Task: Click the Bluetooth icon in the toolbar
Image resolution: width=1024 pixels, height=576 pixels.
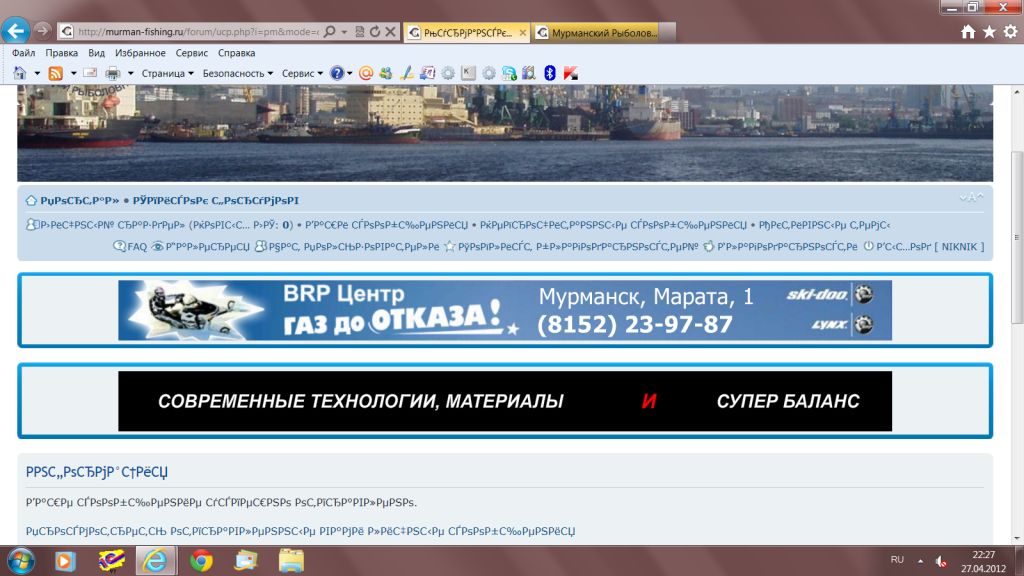Action: coord(549,73)
